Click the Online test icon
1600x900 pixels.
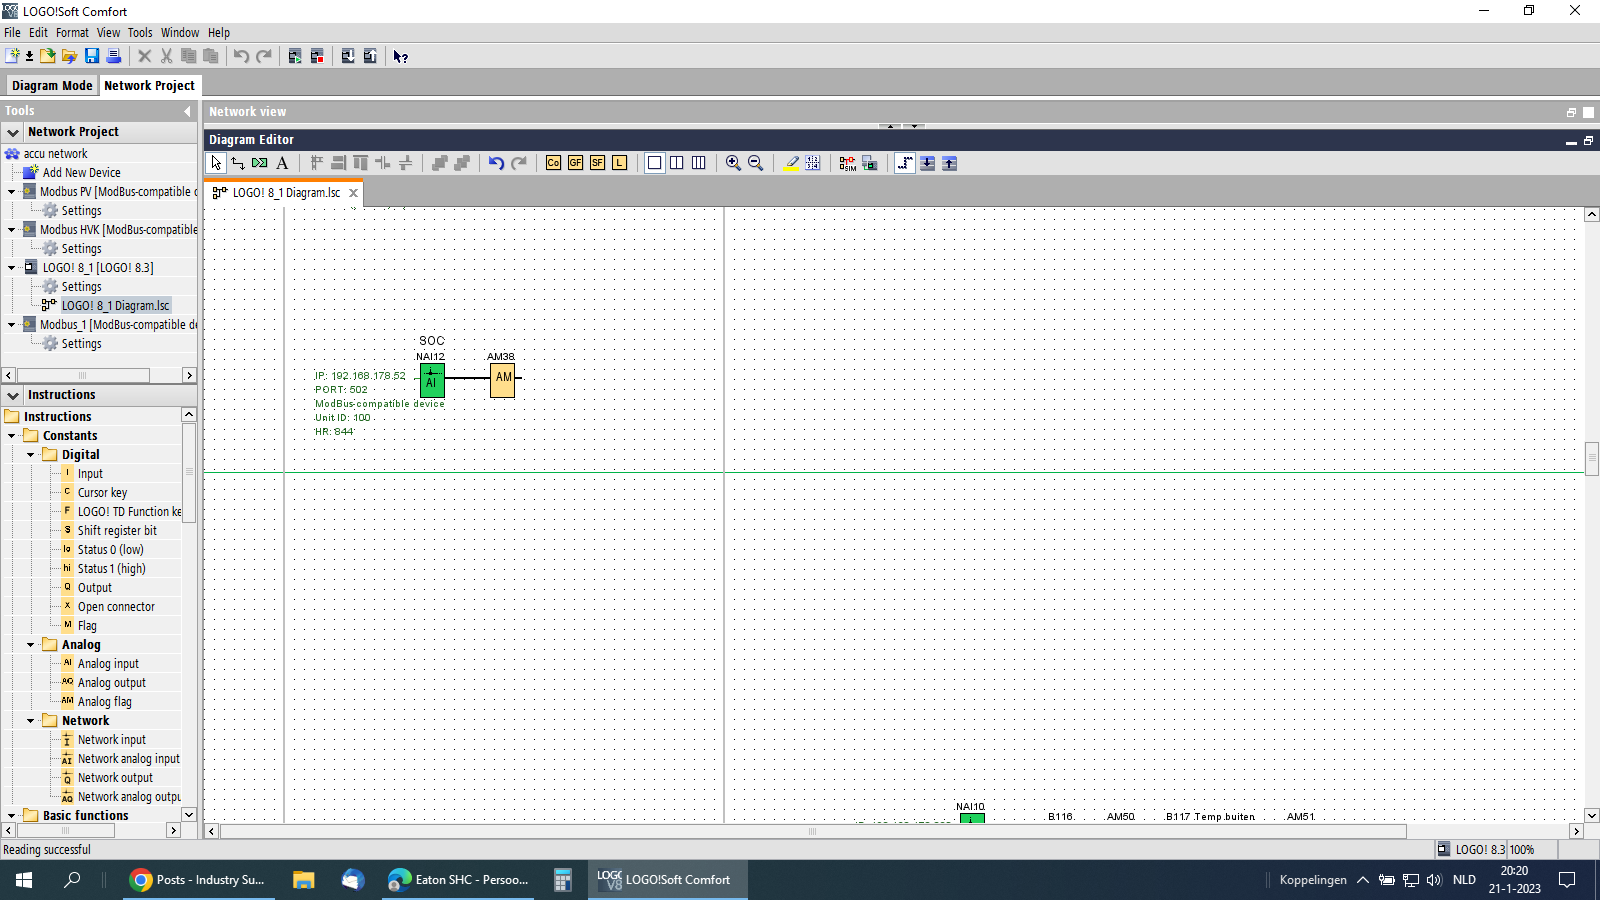click(x=870, y=163)
